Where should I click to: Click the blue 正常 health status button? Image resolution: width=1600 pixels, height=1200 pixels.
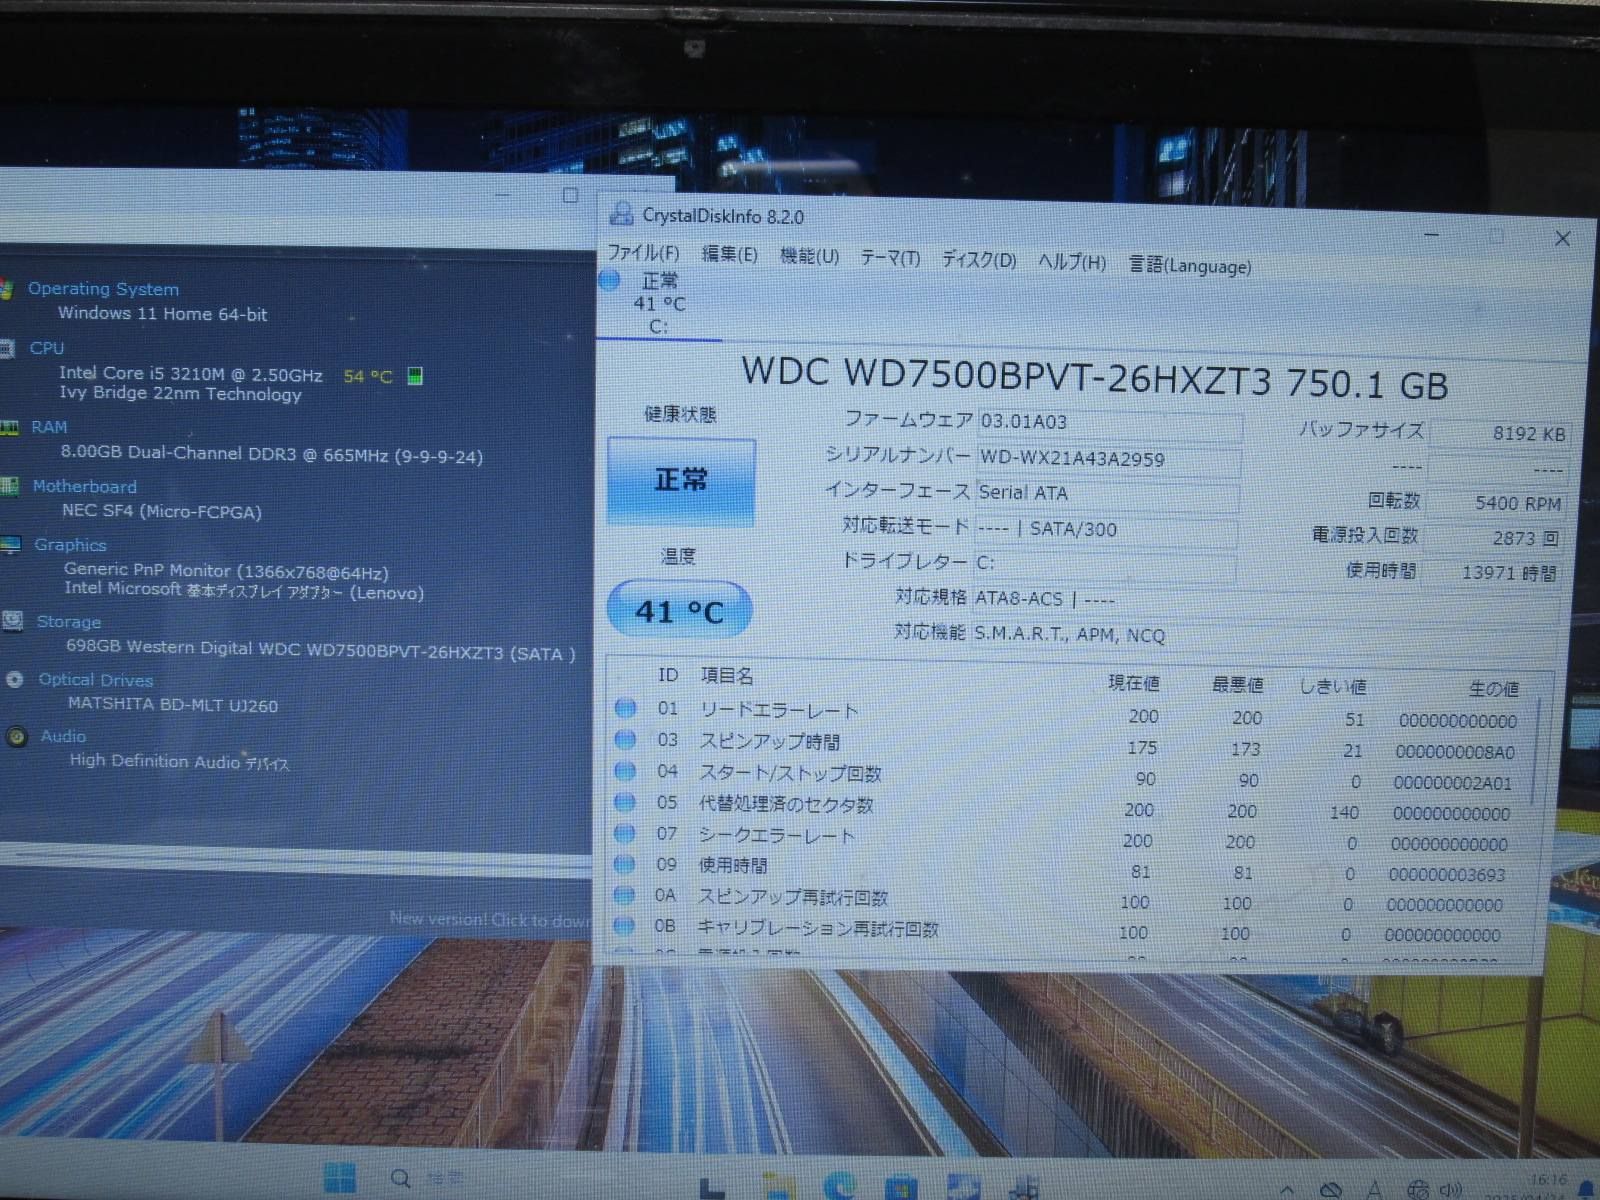click(x=681, y=481)
